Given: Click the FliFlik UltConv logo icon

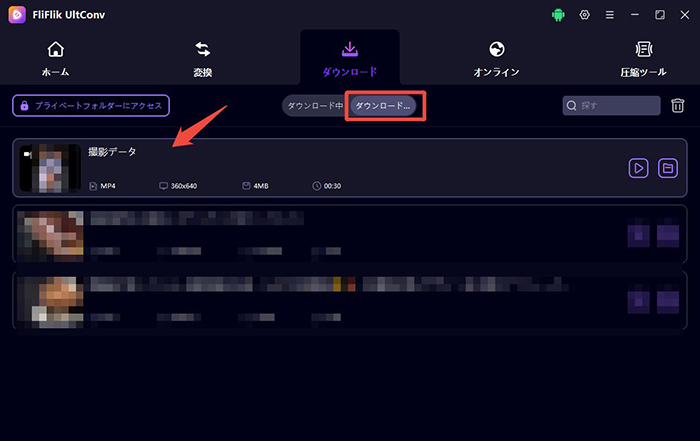Looking at the screenshot, I should click(17, 15).
